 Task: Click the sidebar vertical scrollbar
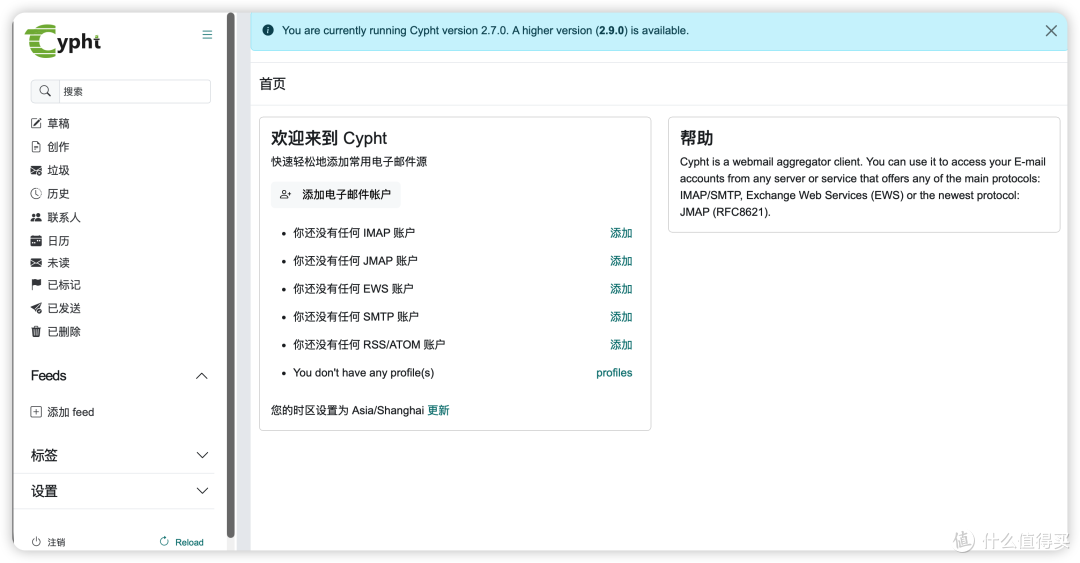pyautogui.click(x=231, y=276)
